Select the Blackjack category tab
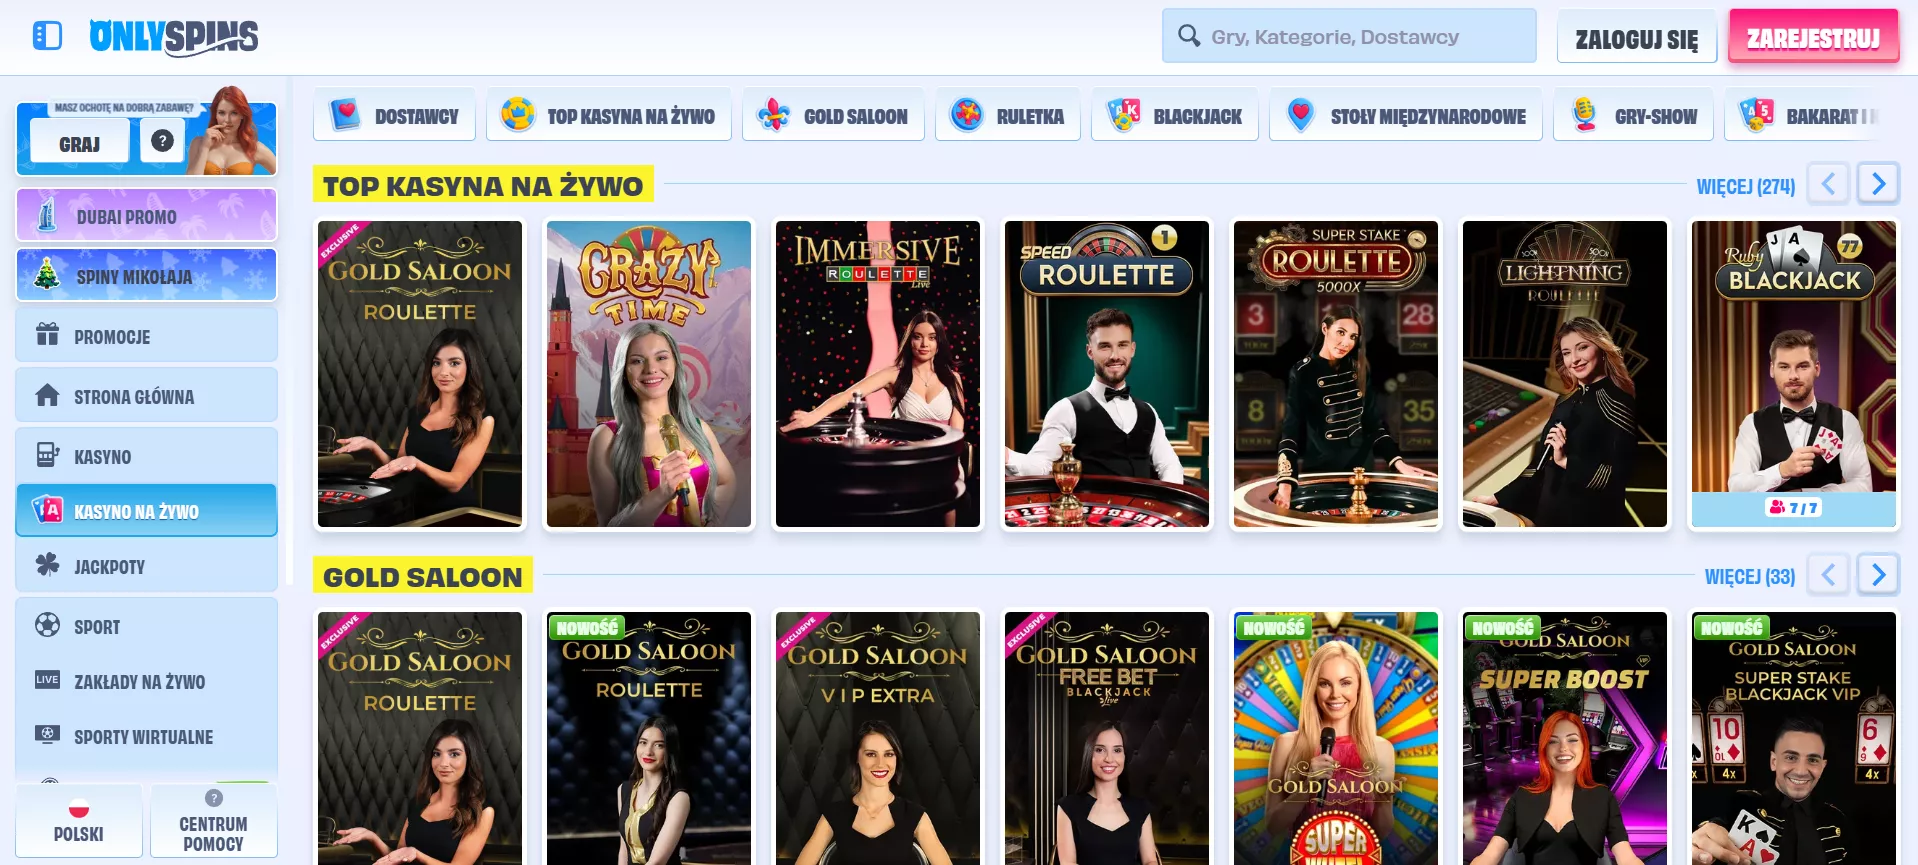 point(1174,116)
